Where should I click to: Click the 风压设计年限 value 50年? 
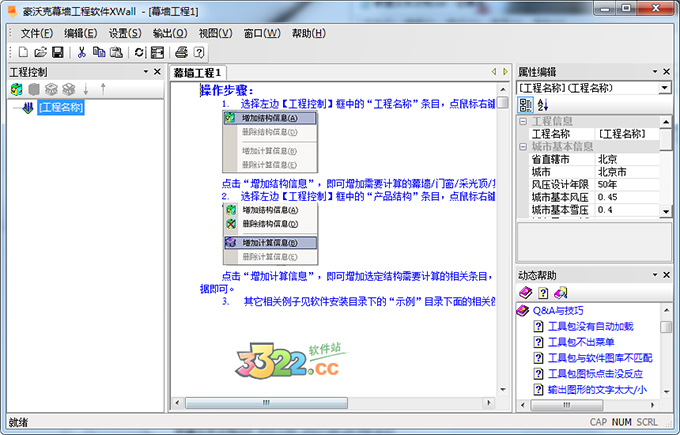pos(627,184)
